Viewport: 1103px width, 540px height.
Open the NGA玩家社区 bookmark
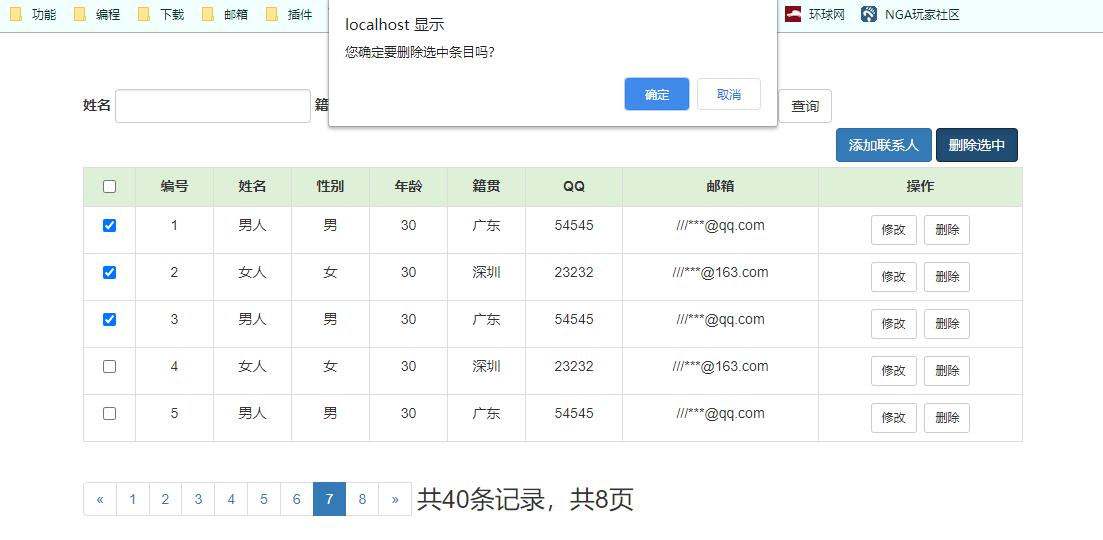[910, 14]
